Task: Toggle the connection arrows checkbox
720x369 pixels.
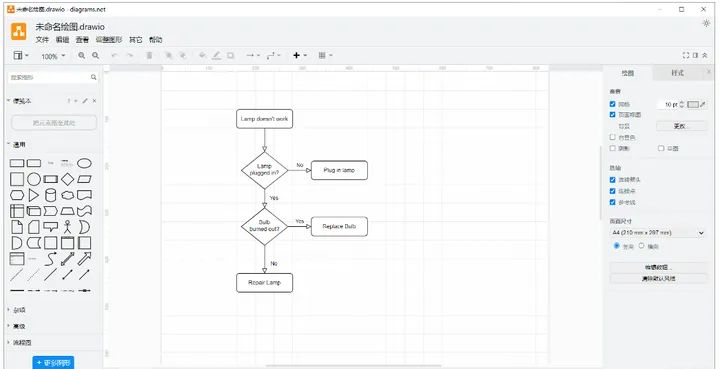Action: pyautogui.click(x=612, y=179)
